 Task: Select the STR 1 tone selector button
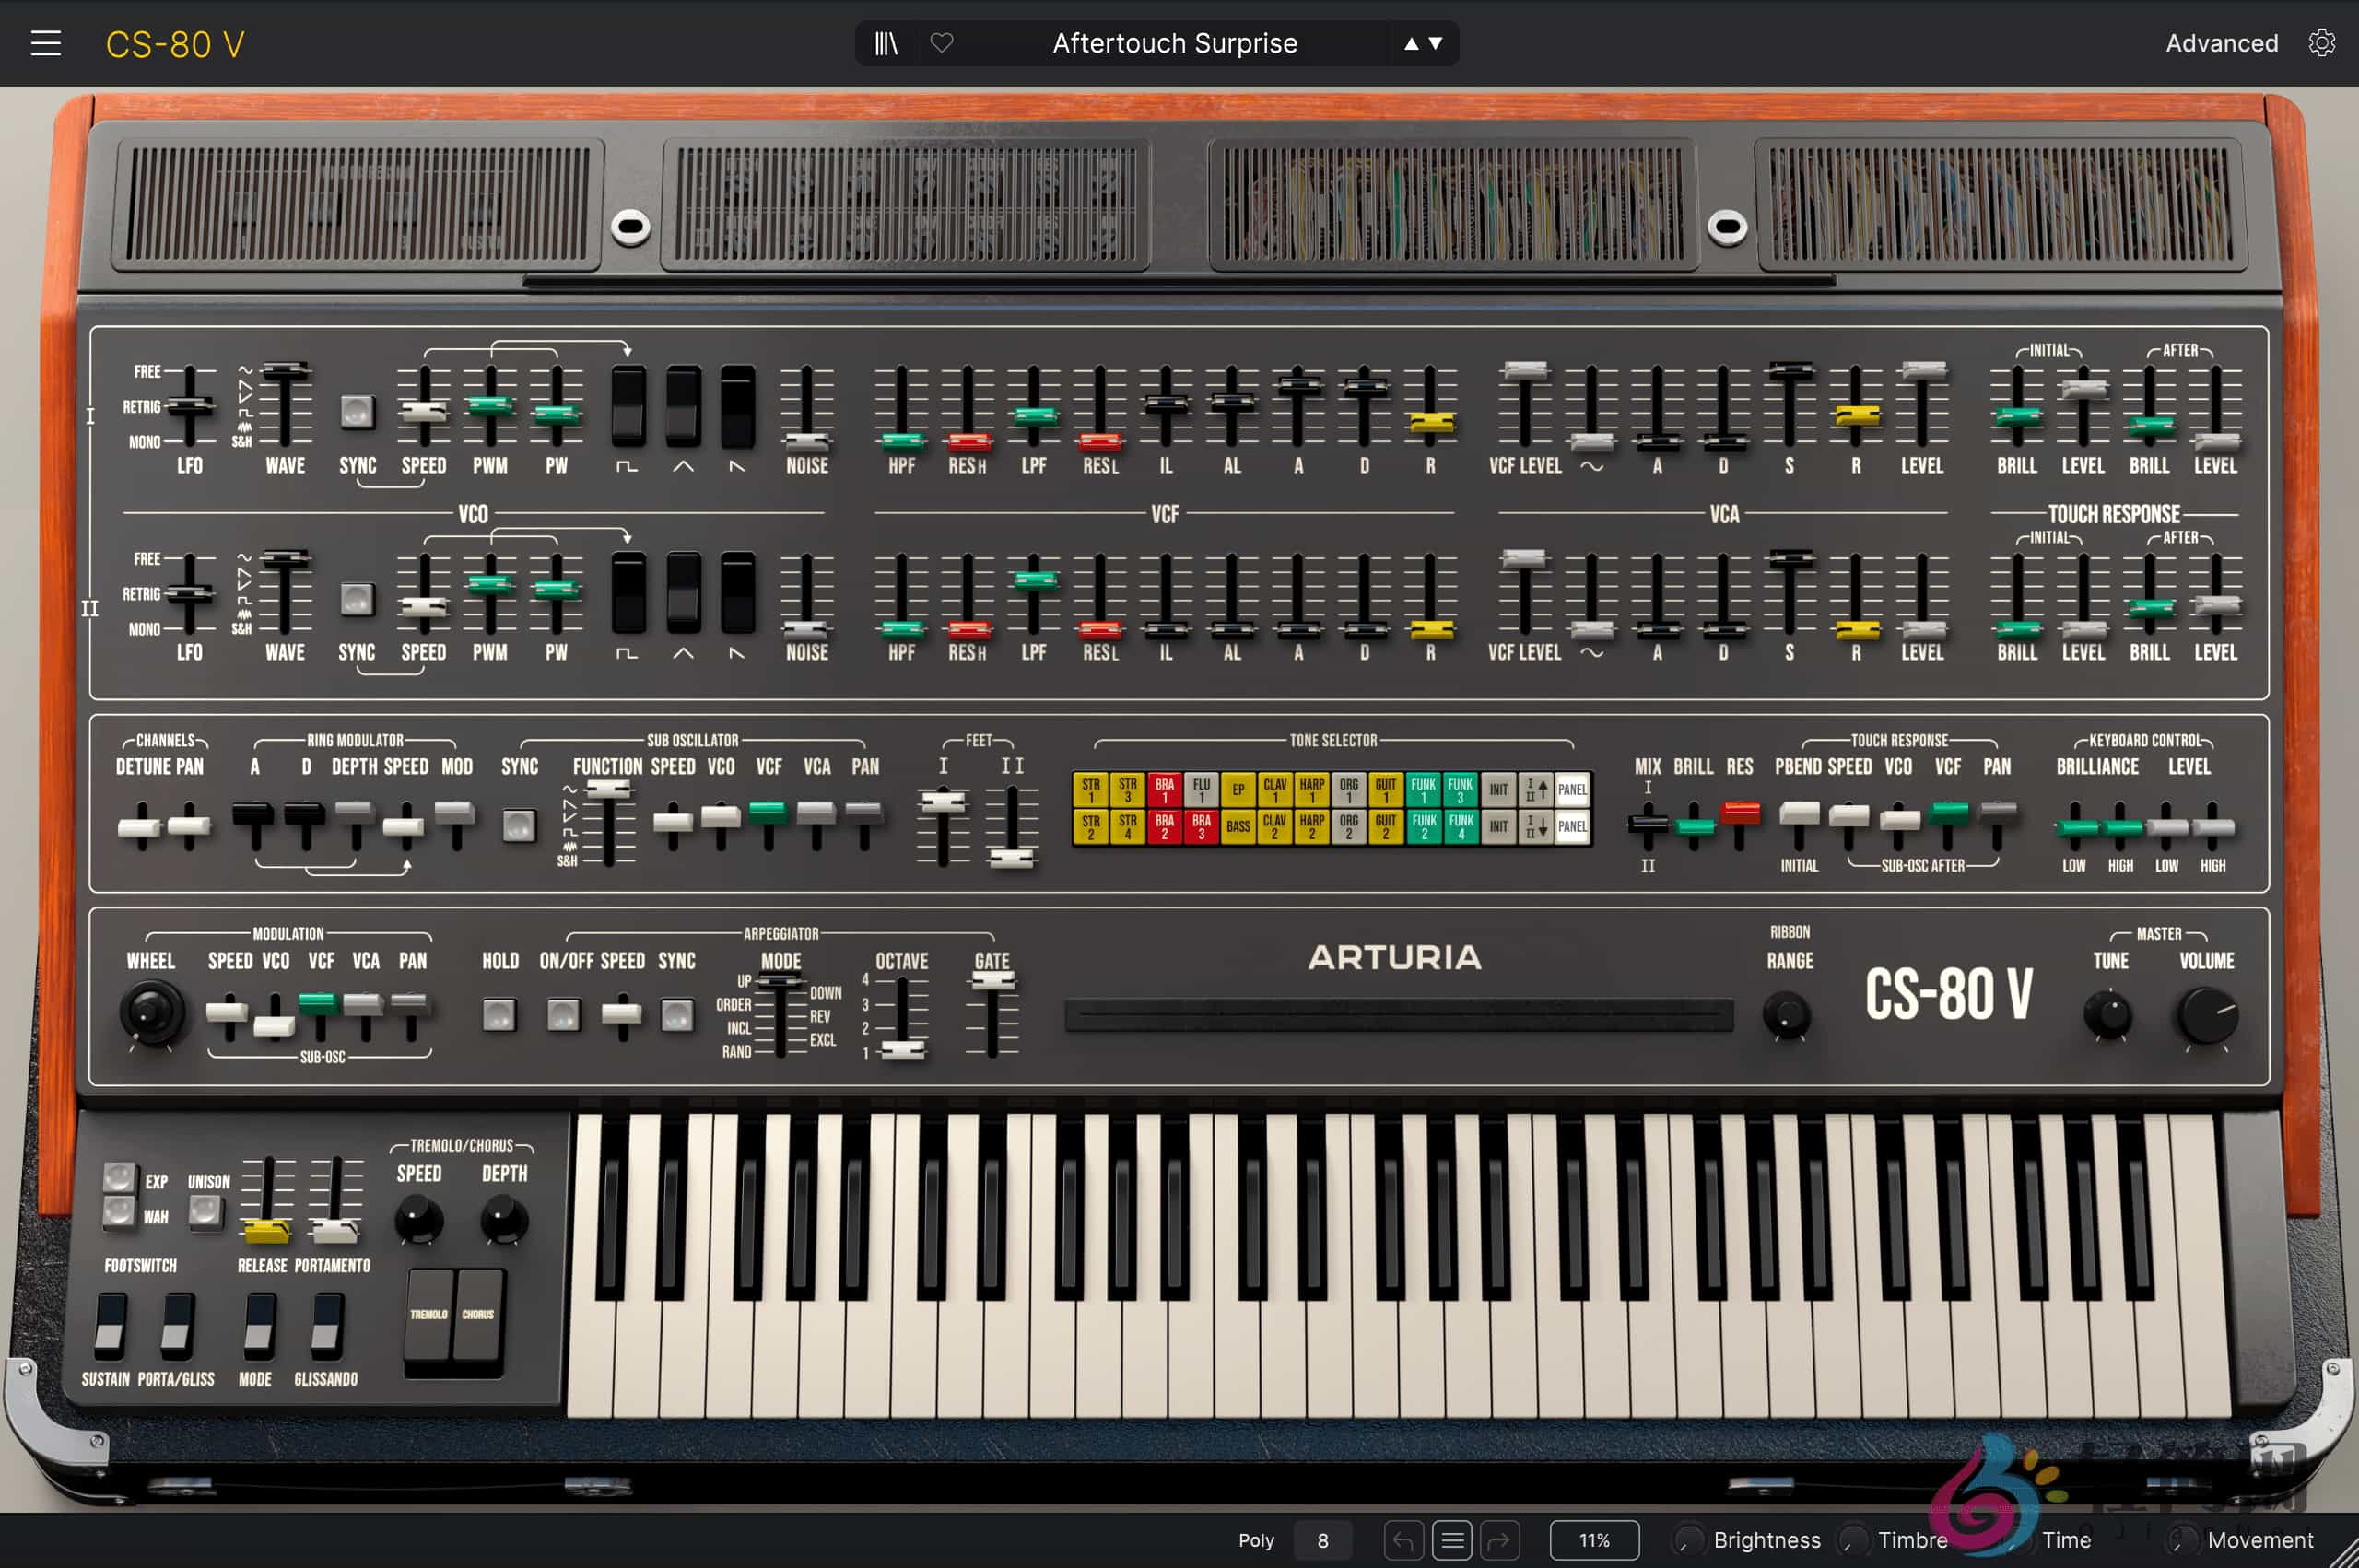(x=1090, y=789)
